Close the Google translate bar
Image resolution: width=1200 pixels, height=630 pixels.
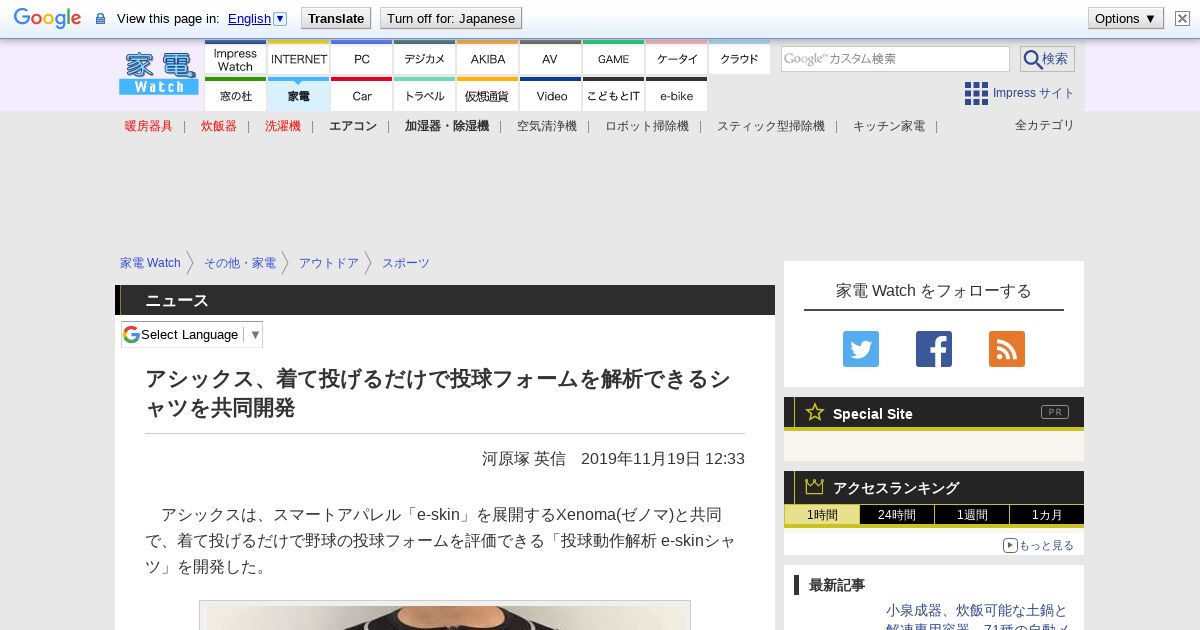click(x=1182, y=18)
